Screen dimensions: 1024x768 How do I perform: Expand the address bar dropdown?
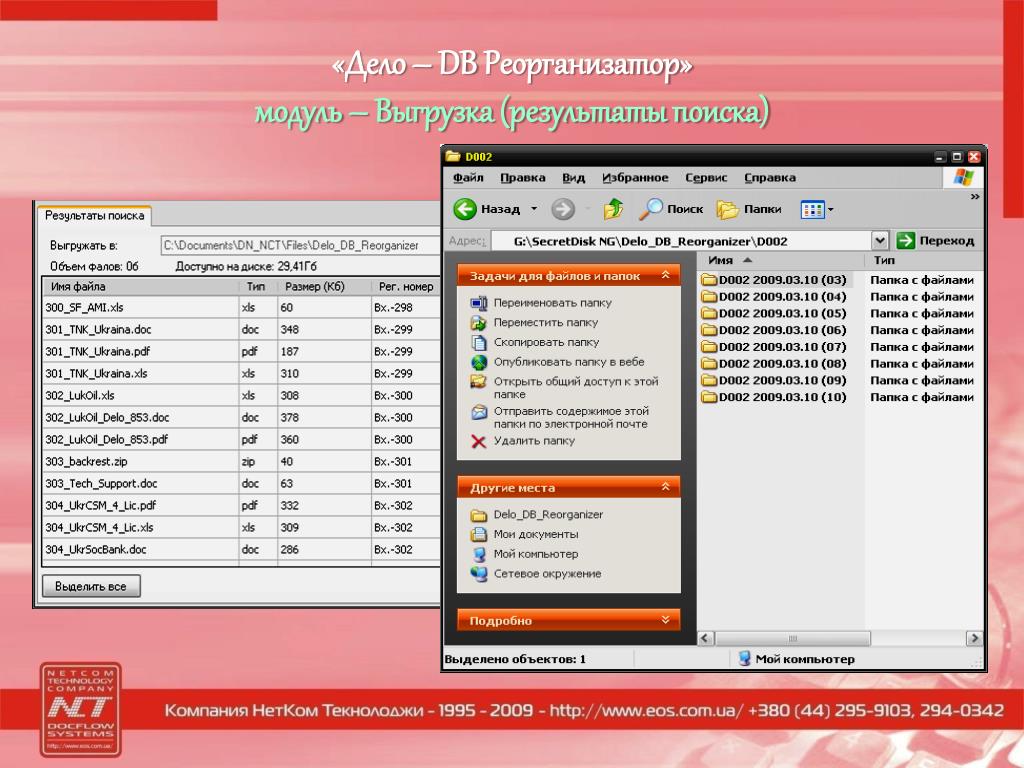coord(880,240)
